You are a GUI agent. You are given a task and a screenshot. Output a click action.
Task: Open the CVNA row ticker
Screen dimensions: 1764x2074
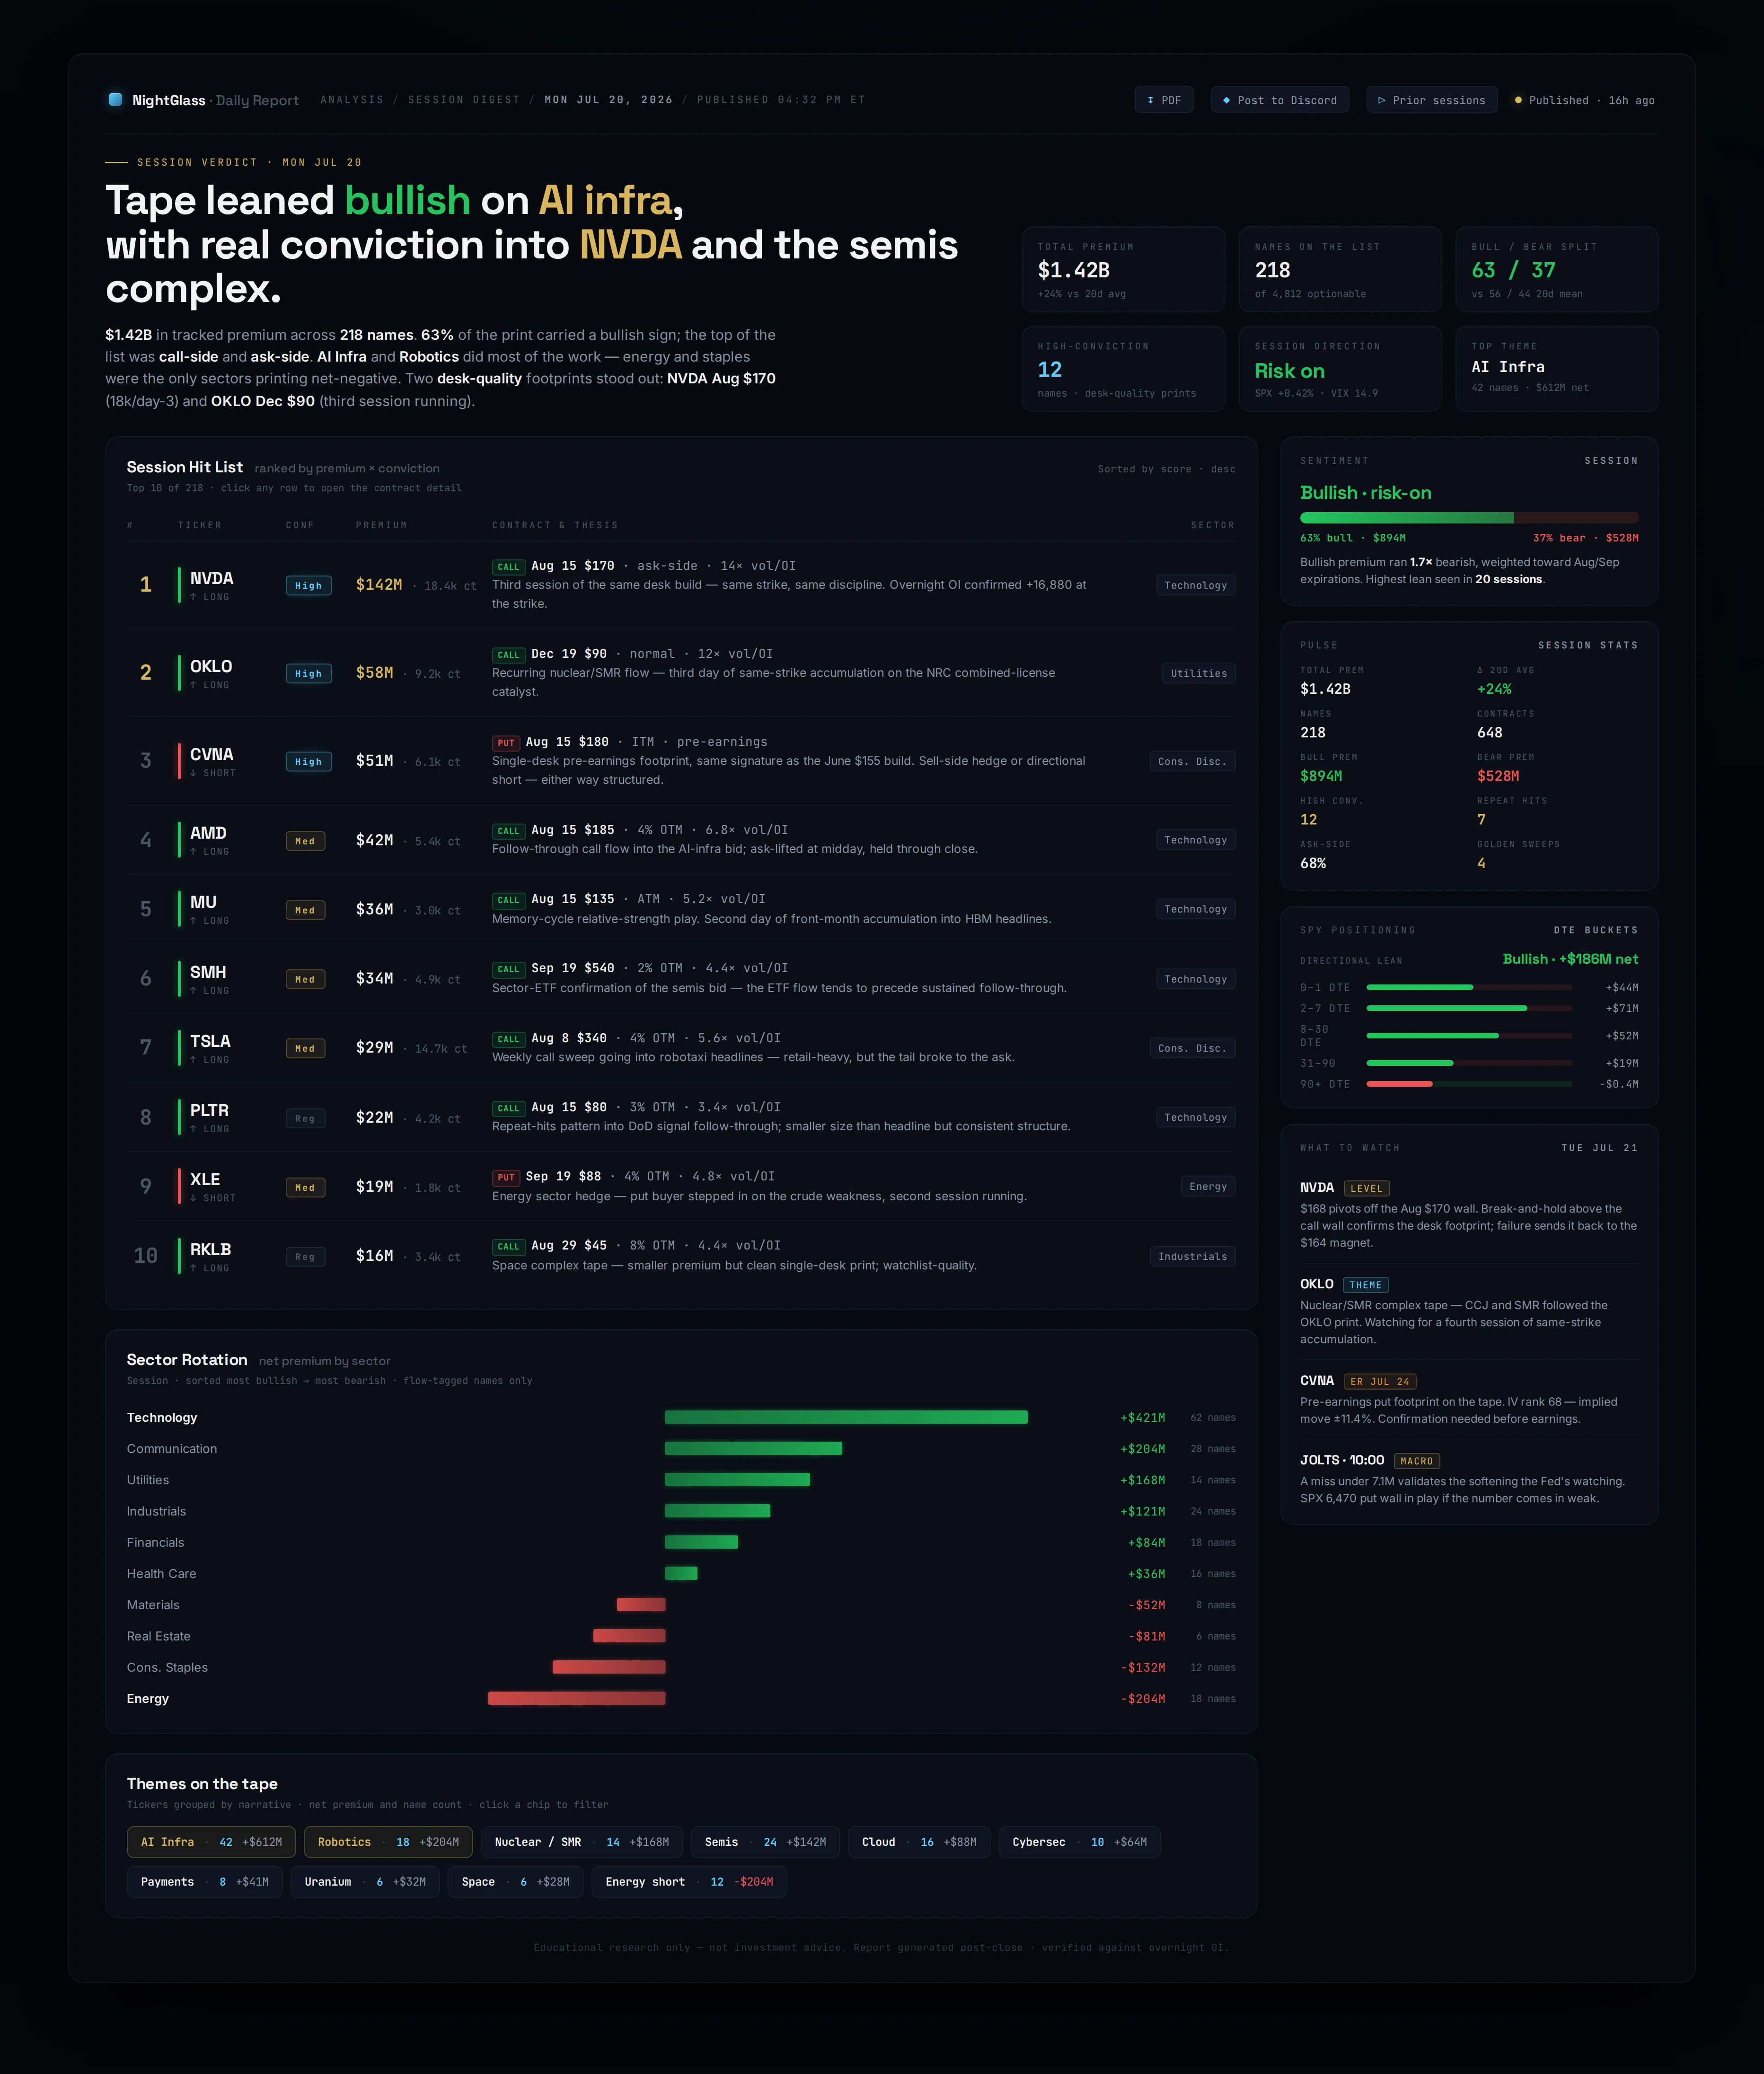211,754
